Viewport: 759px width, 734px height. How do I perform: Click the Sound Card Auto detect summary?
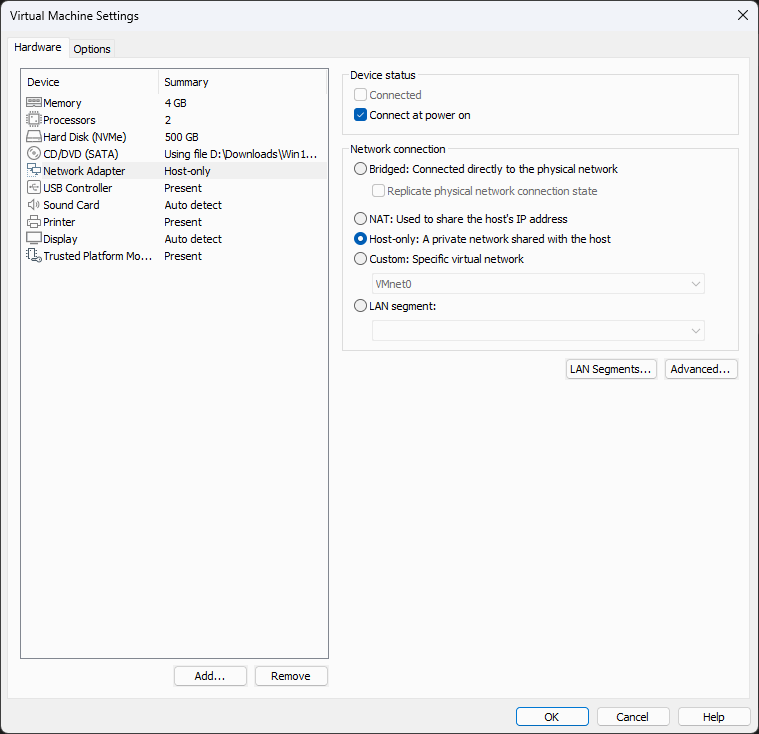coord(193,205)
